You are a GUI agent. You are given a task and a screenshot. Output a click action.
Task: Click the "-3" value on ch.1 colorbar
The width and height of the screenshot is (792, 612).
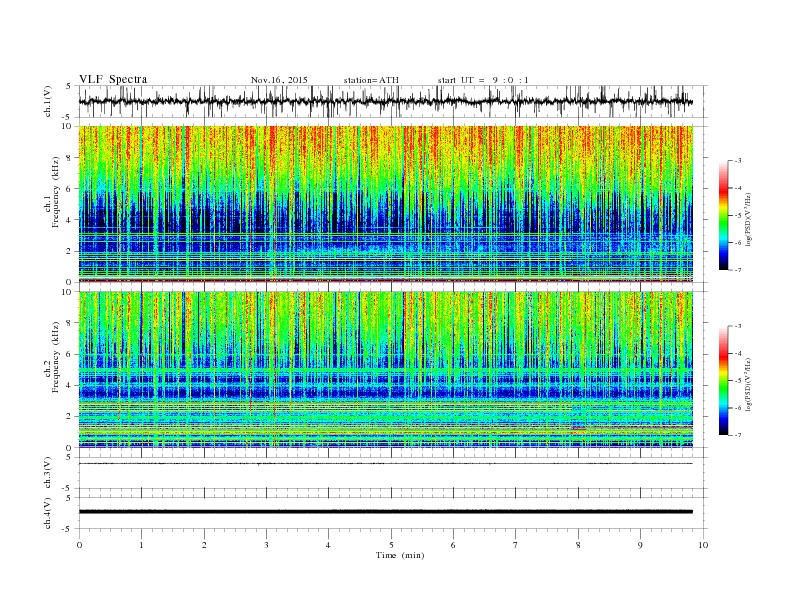(738, 161)
